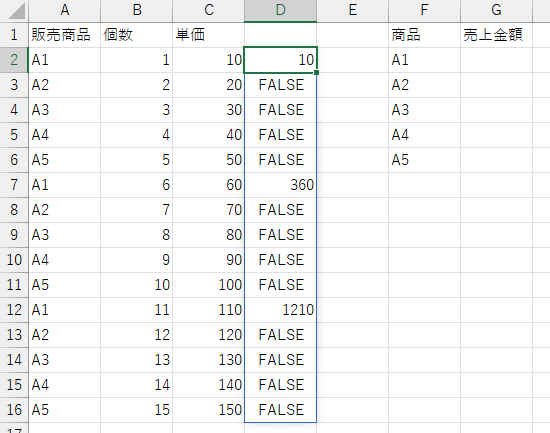Select column G header
Image resolution: width=550 pixels, height=433 pixels.
pyautogui.click(x=496, y=10)
